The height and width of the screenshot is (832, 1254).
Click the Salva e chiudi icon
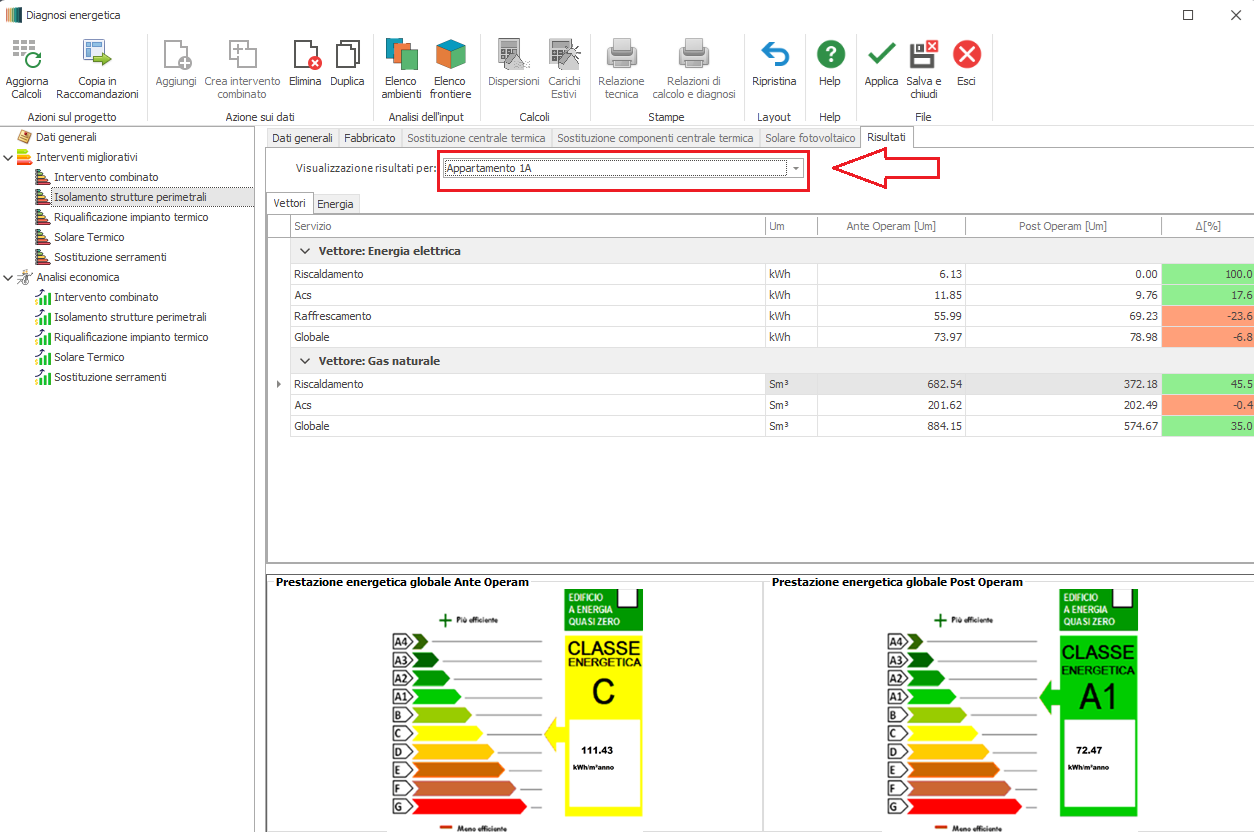tap(923, 55)
